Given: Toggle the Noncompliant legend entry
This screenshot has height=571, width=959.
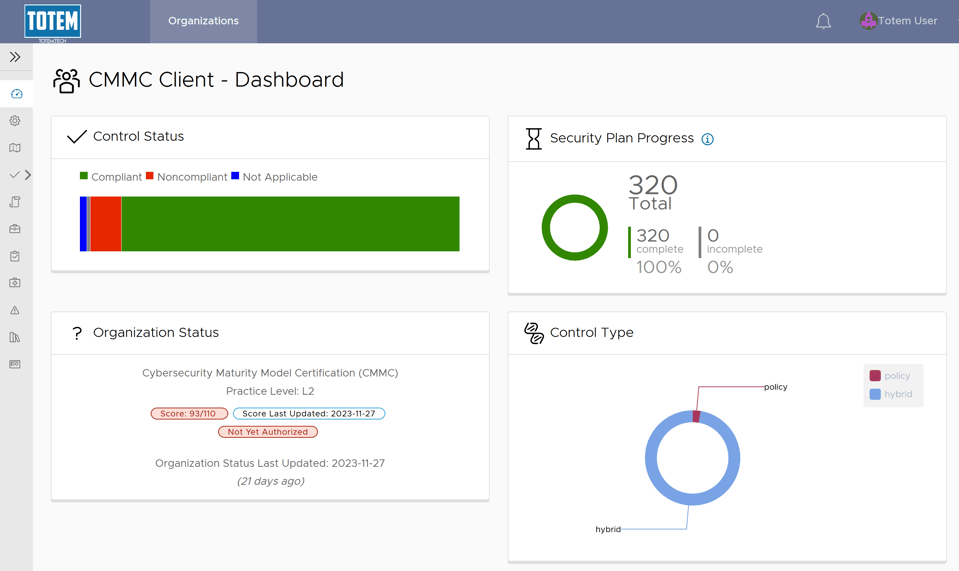Looking at the screenshot, I should pos(187,177).
